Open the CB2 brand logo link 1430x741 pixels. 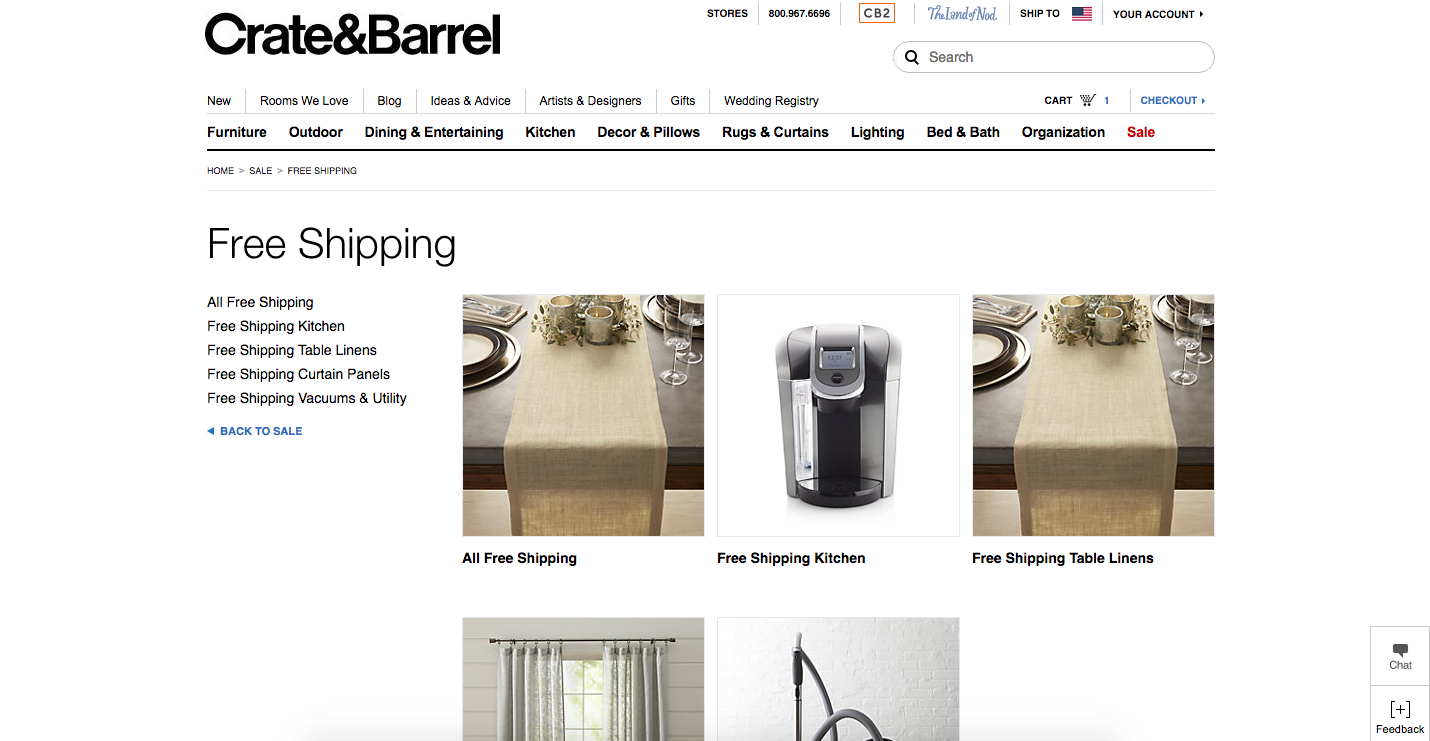pyautogui.click(x=877, y=13)
